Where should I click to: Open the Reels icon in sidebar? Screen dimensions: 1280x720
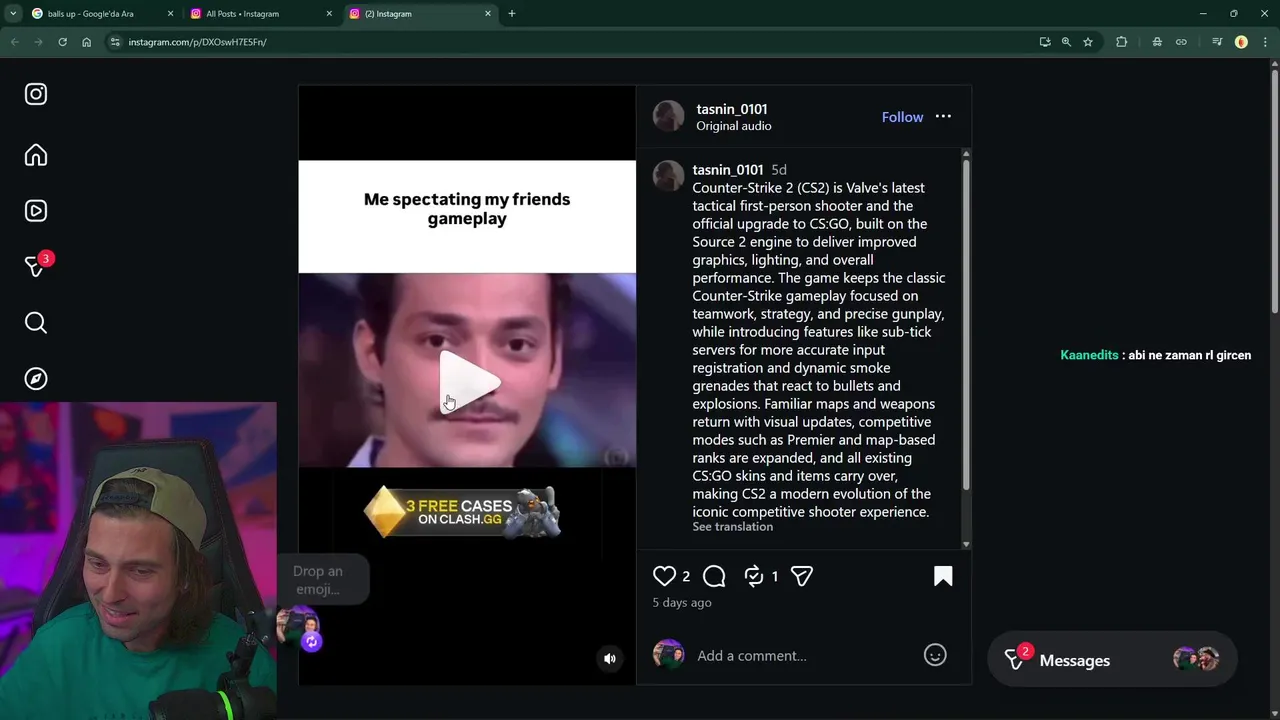click(36, 211)
